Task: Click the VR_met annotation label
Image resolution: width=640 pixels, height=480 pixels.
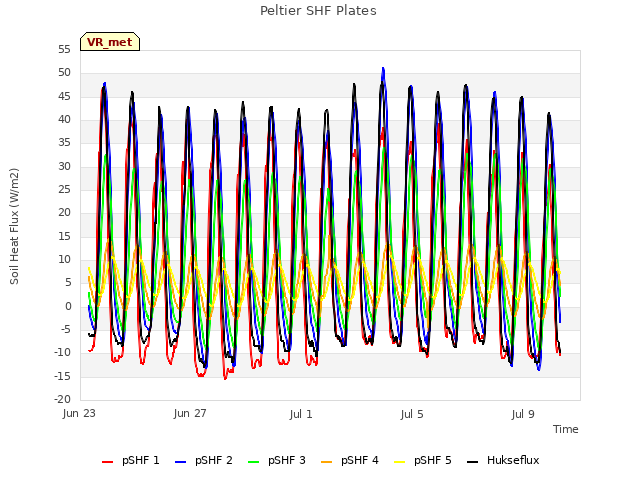Action: point(110,42)
